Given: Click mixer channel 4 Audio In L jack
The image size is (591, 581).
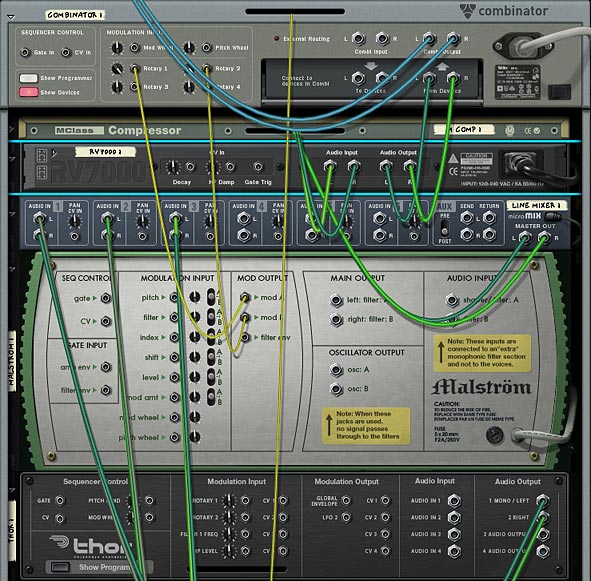Looking at the screenshot, I should (243, 218).
